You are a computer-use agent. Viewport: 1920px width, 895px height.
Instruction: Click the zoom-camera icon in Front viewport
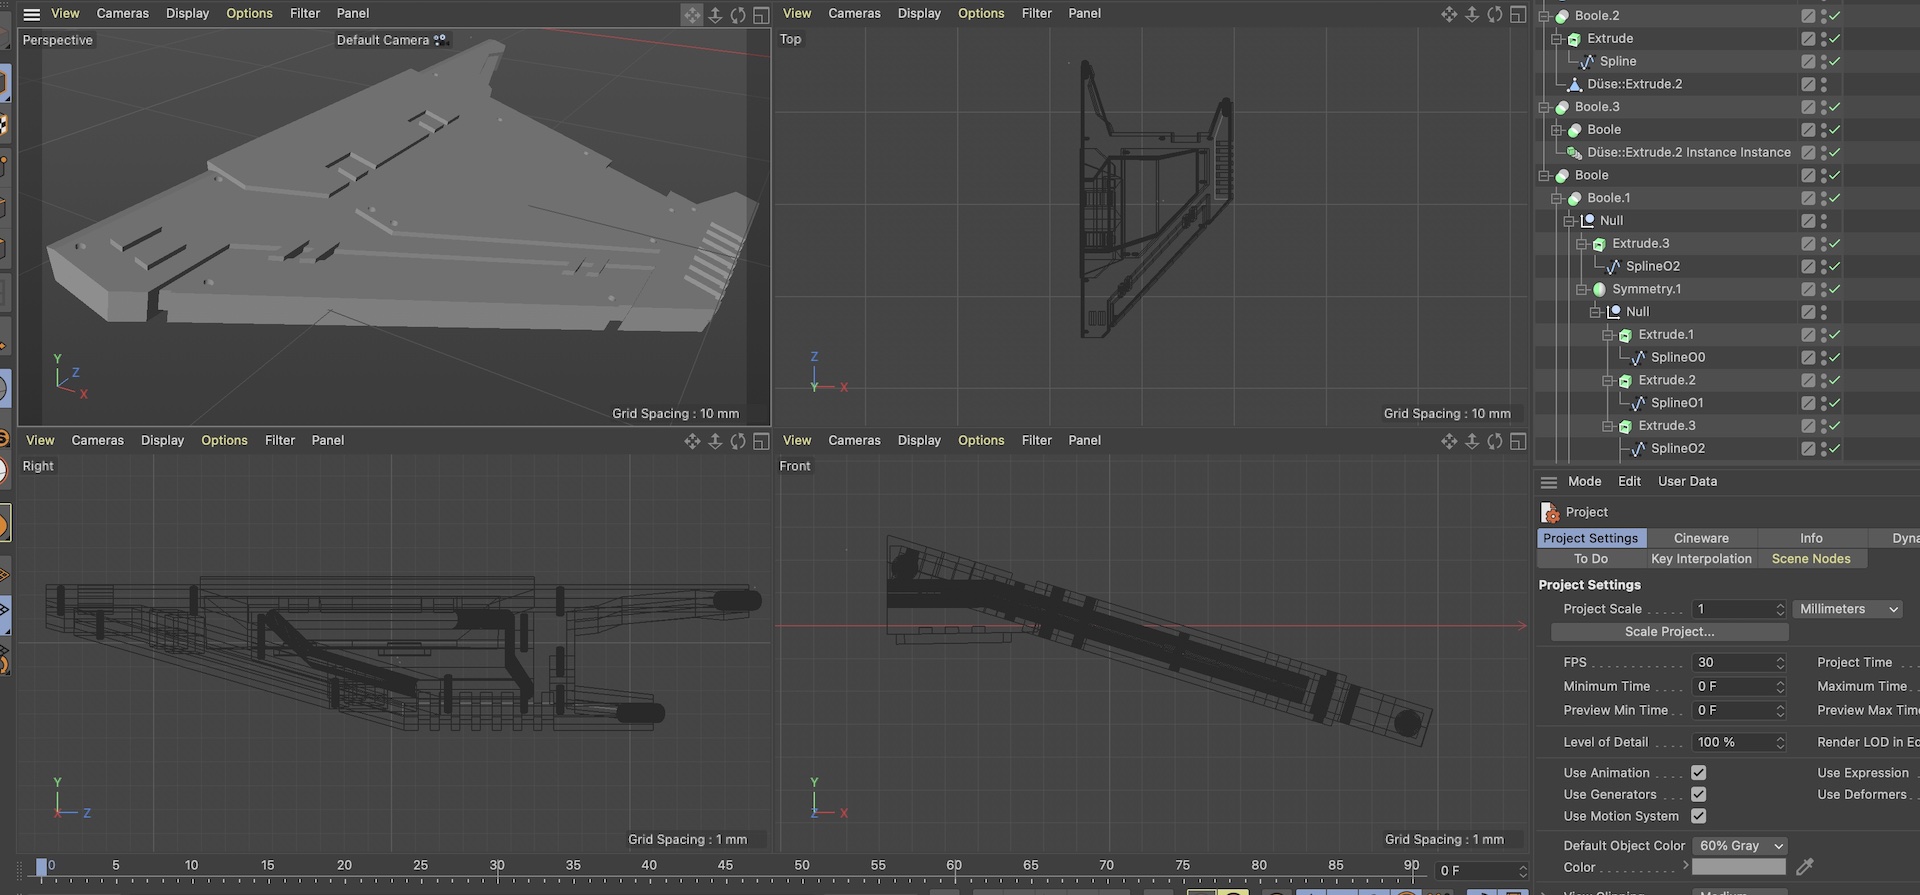coord(1472,441)
